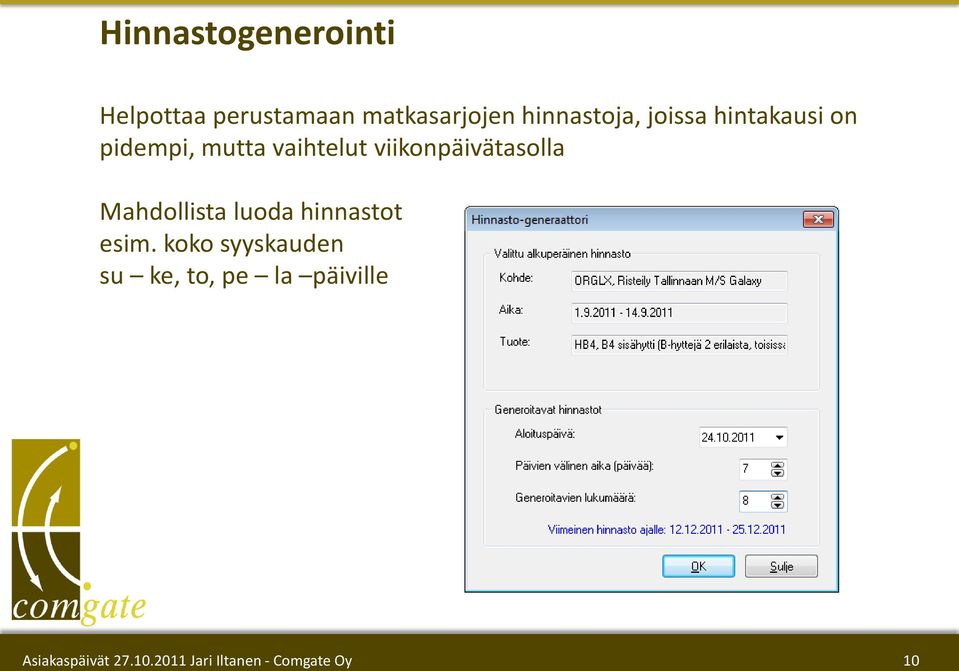Viewport: 959px width, 671px height.
Task: Click the Generoitavien lukumäärä value field
Action: (755, 501)
